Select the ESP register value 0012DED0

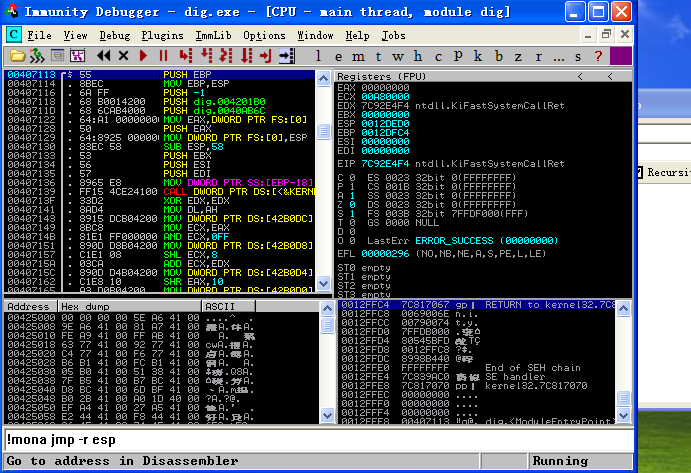pyautogui.click(x=385, y=123)
